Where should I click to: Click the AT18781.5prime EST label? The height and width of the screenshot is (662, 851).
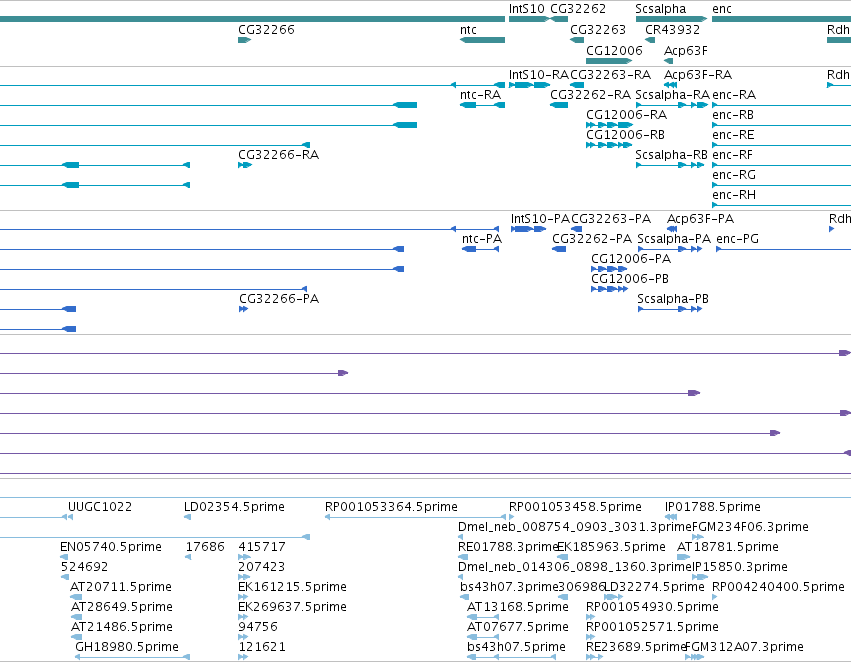728,547
